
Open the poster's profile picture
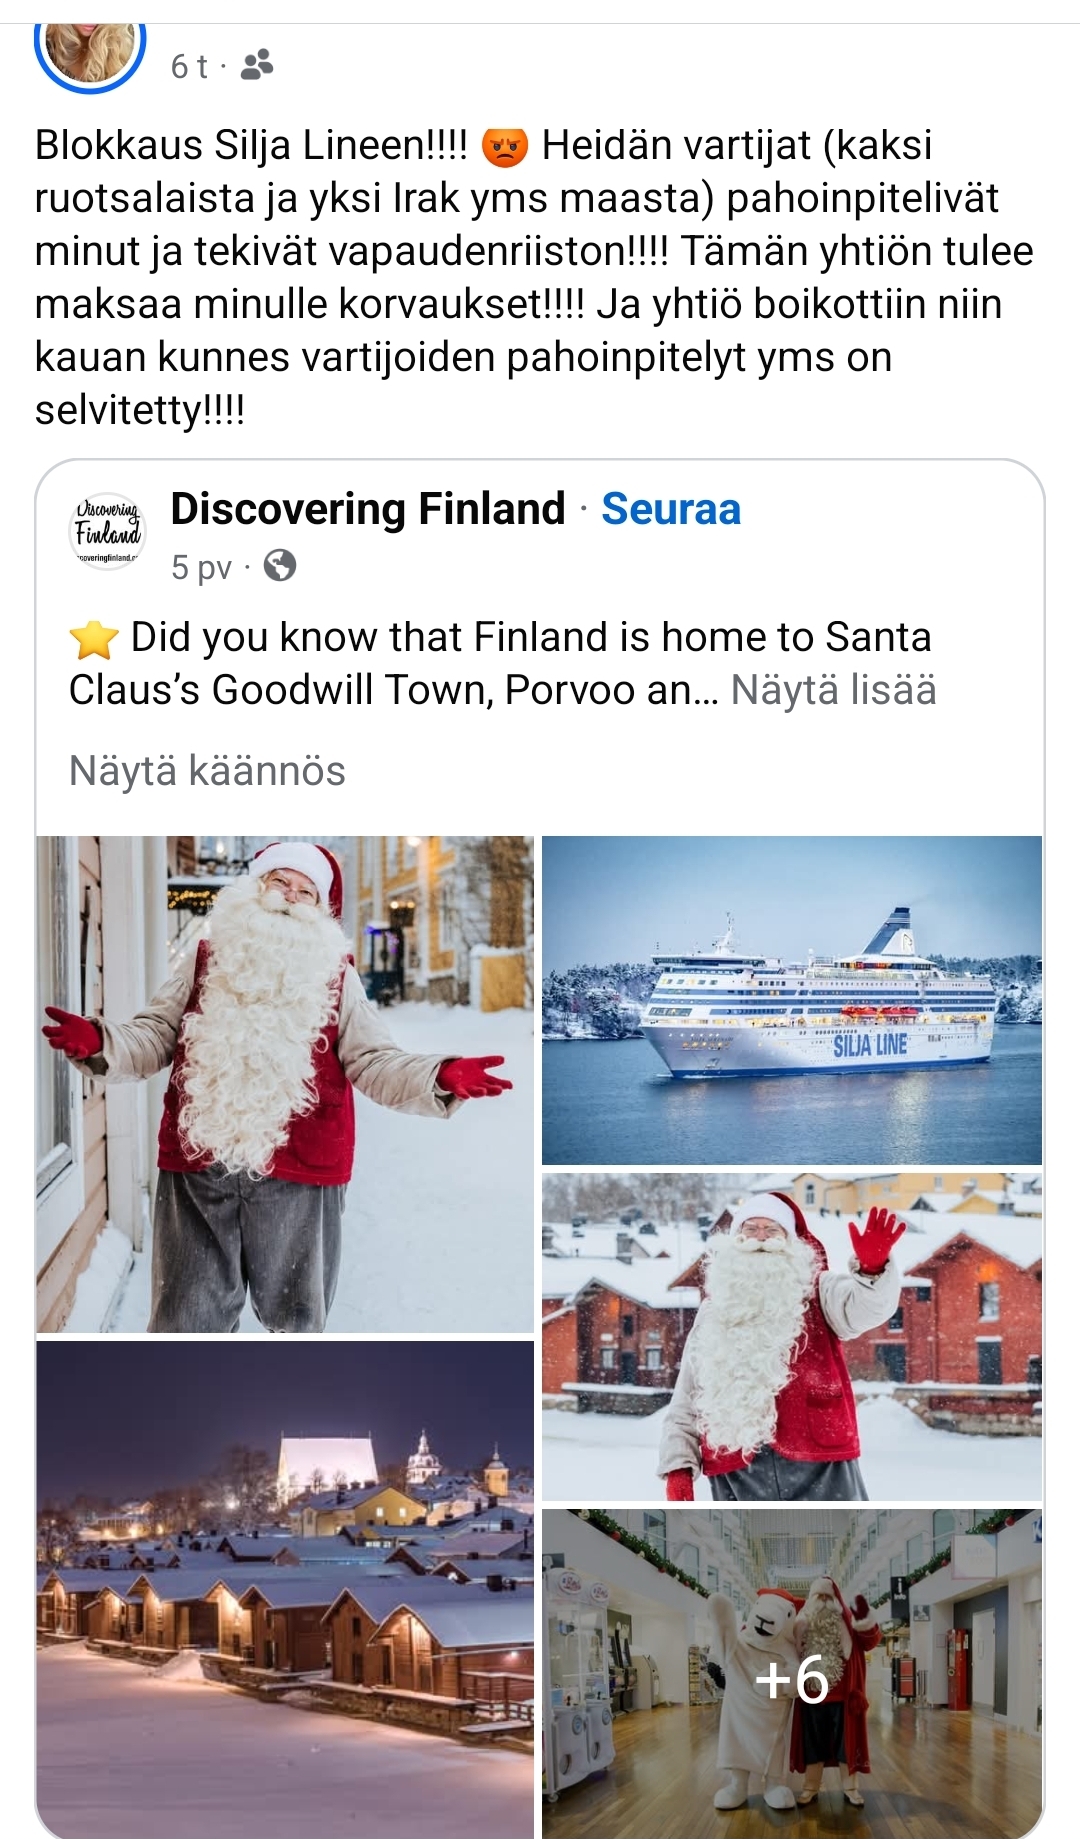[x=90, y=52]
